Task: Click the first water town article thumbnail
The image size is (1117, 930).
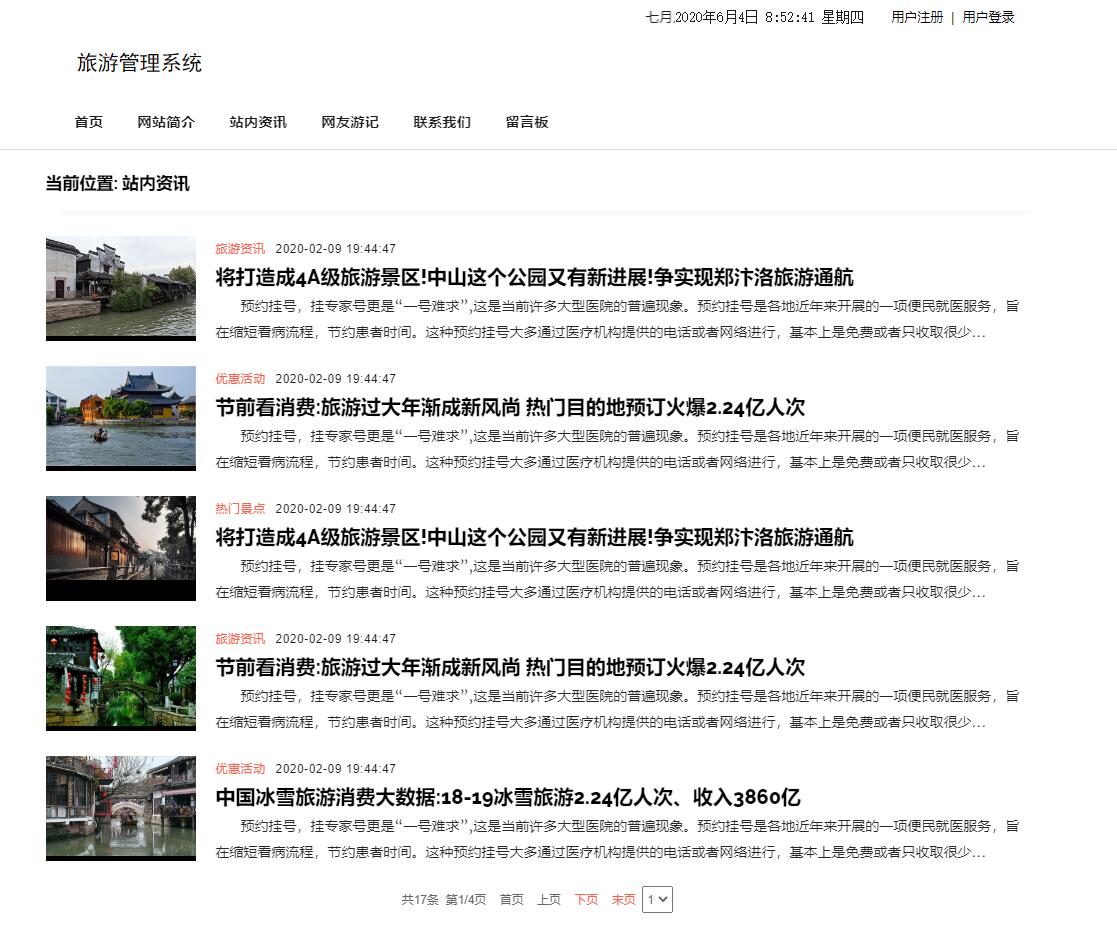Action: coord(120,288)
